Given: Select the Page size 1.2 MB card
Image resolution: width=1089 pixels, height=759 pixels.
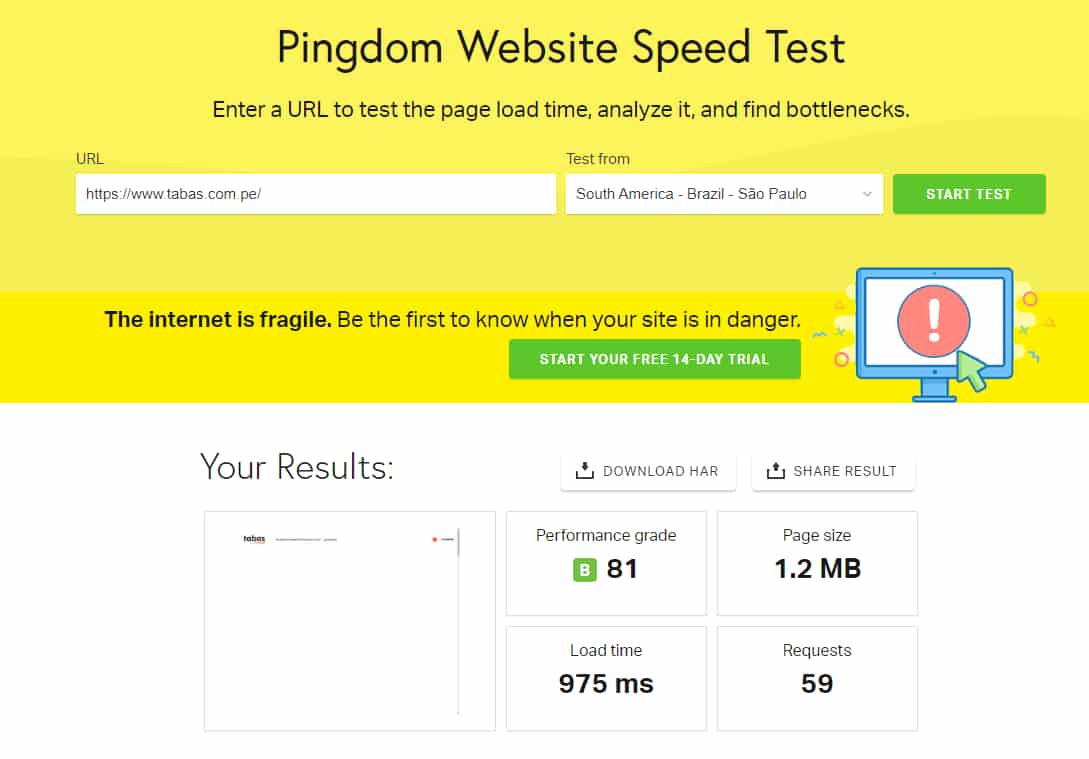Looking at the screenshot, I should point(817,563).
